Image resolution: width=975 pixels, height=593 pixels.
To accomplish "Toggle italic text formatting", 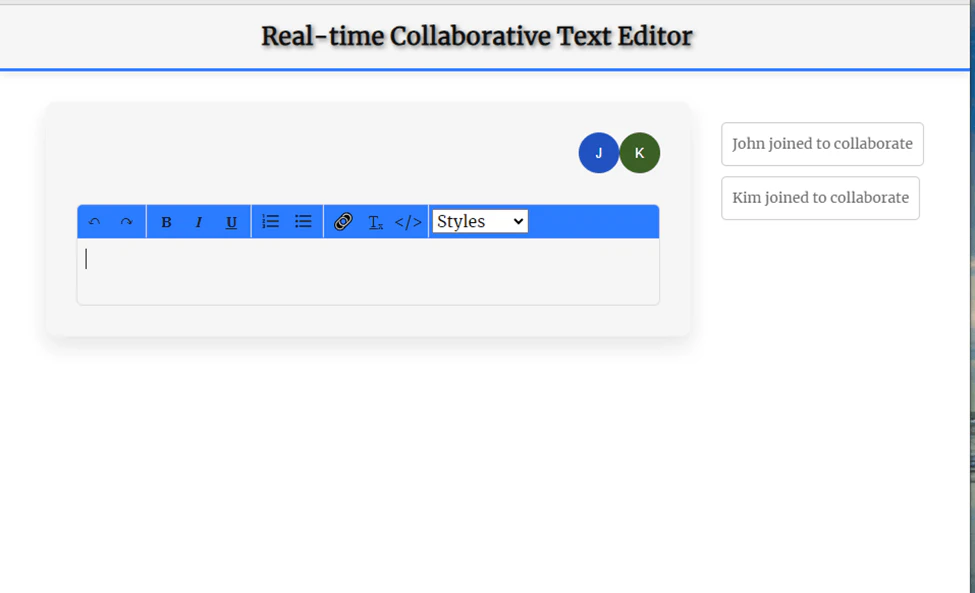I will [x=198, y=221].
